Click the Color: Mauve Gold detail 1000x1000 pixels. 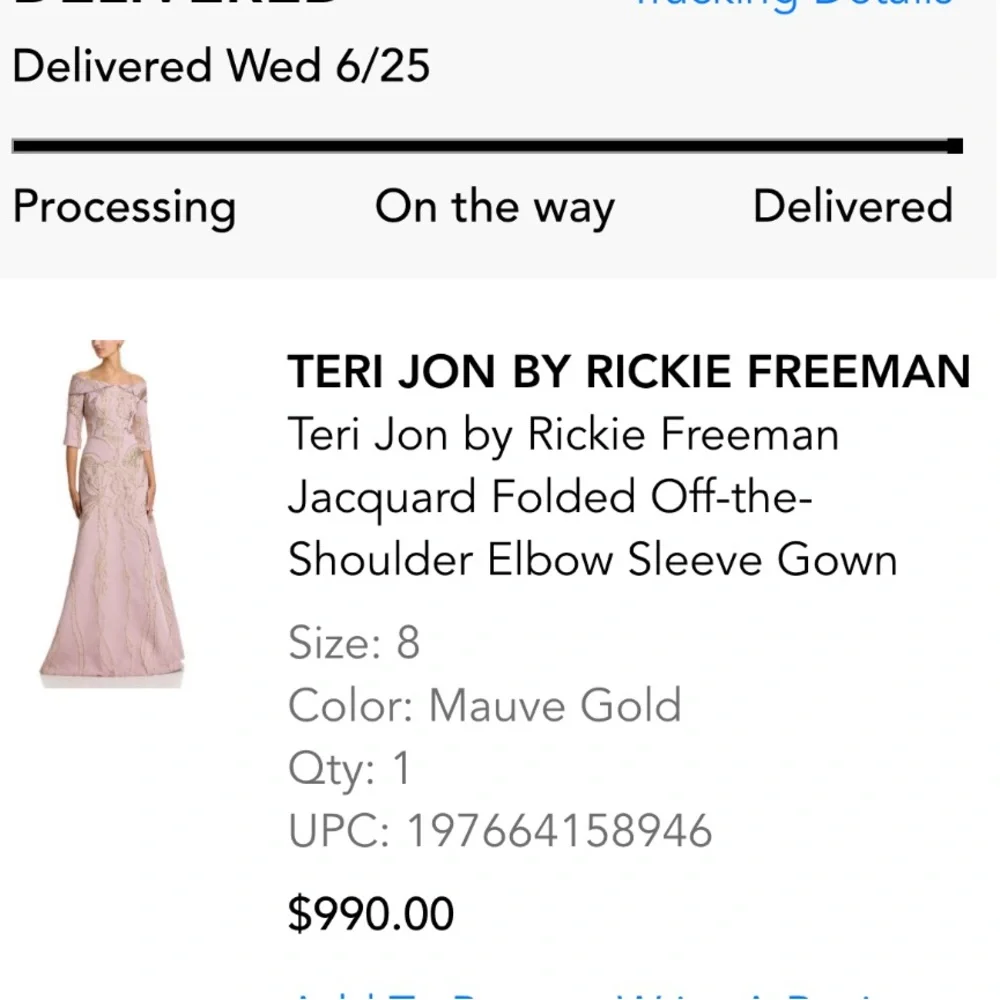[484, 705]
